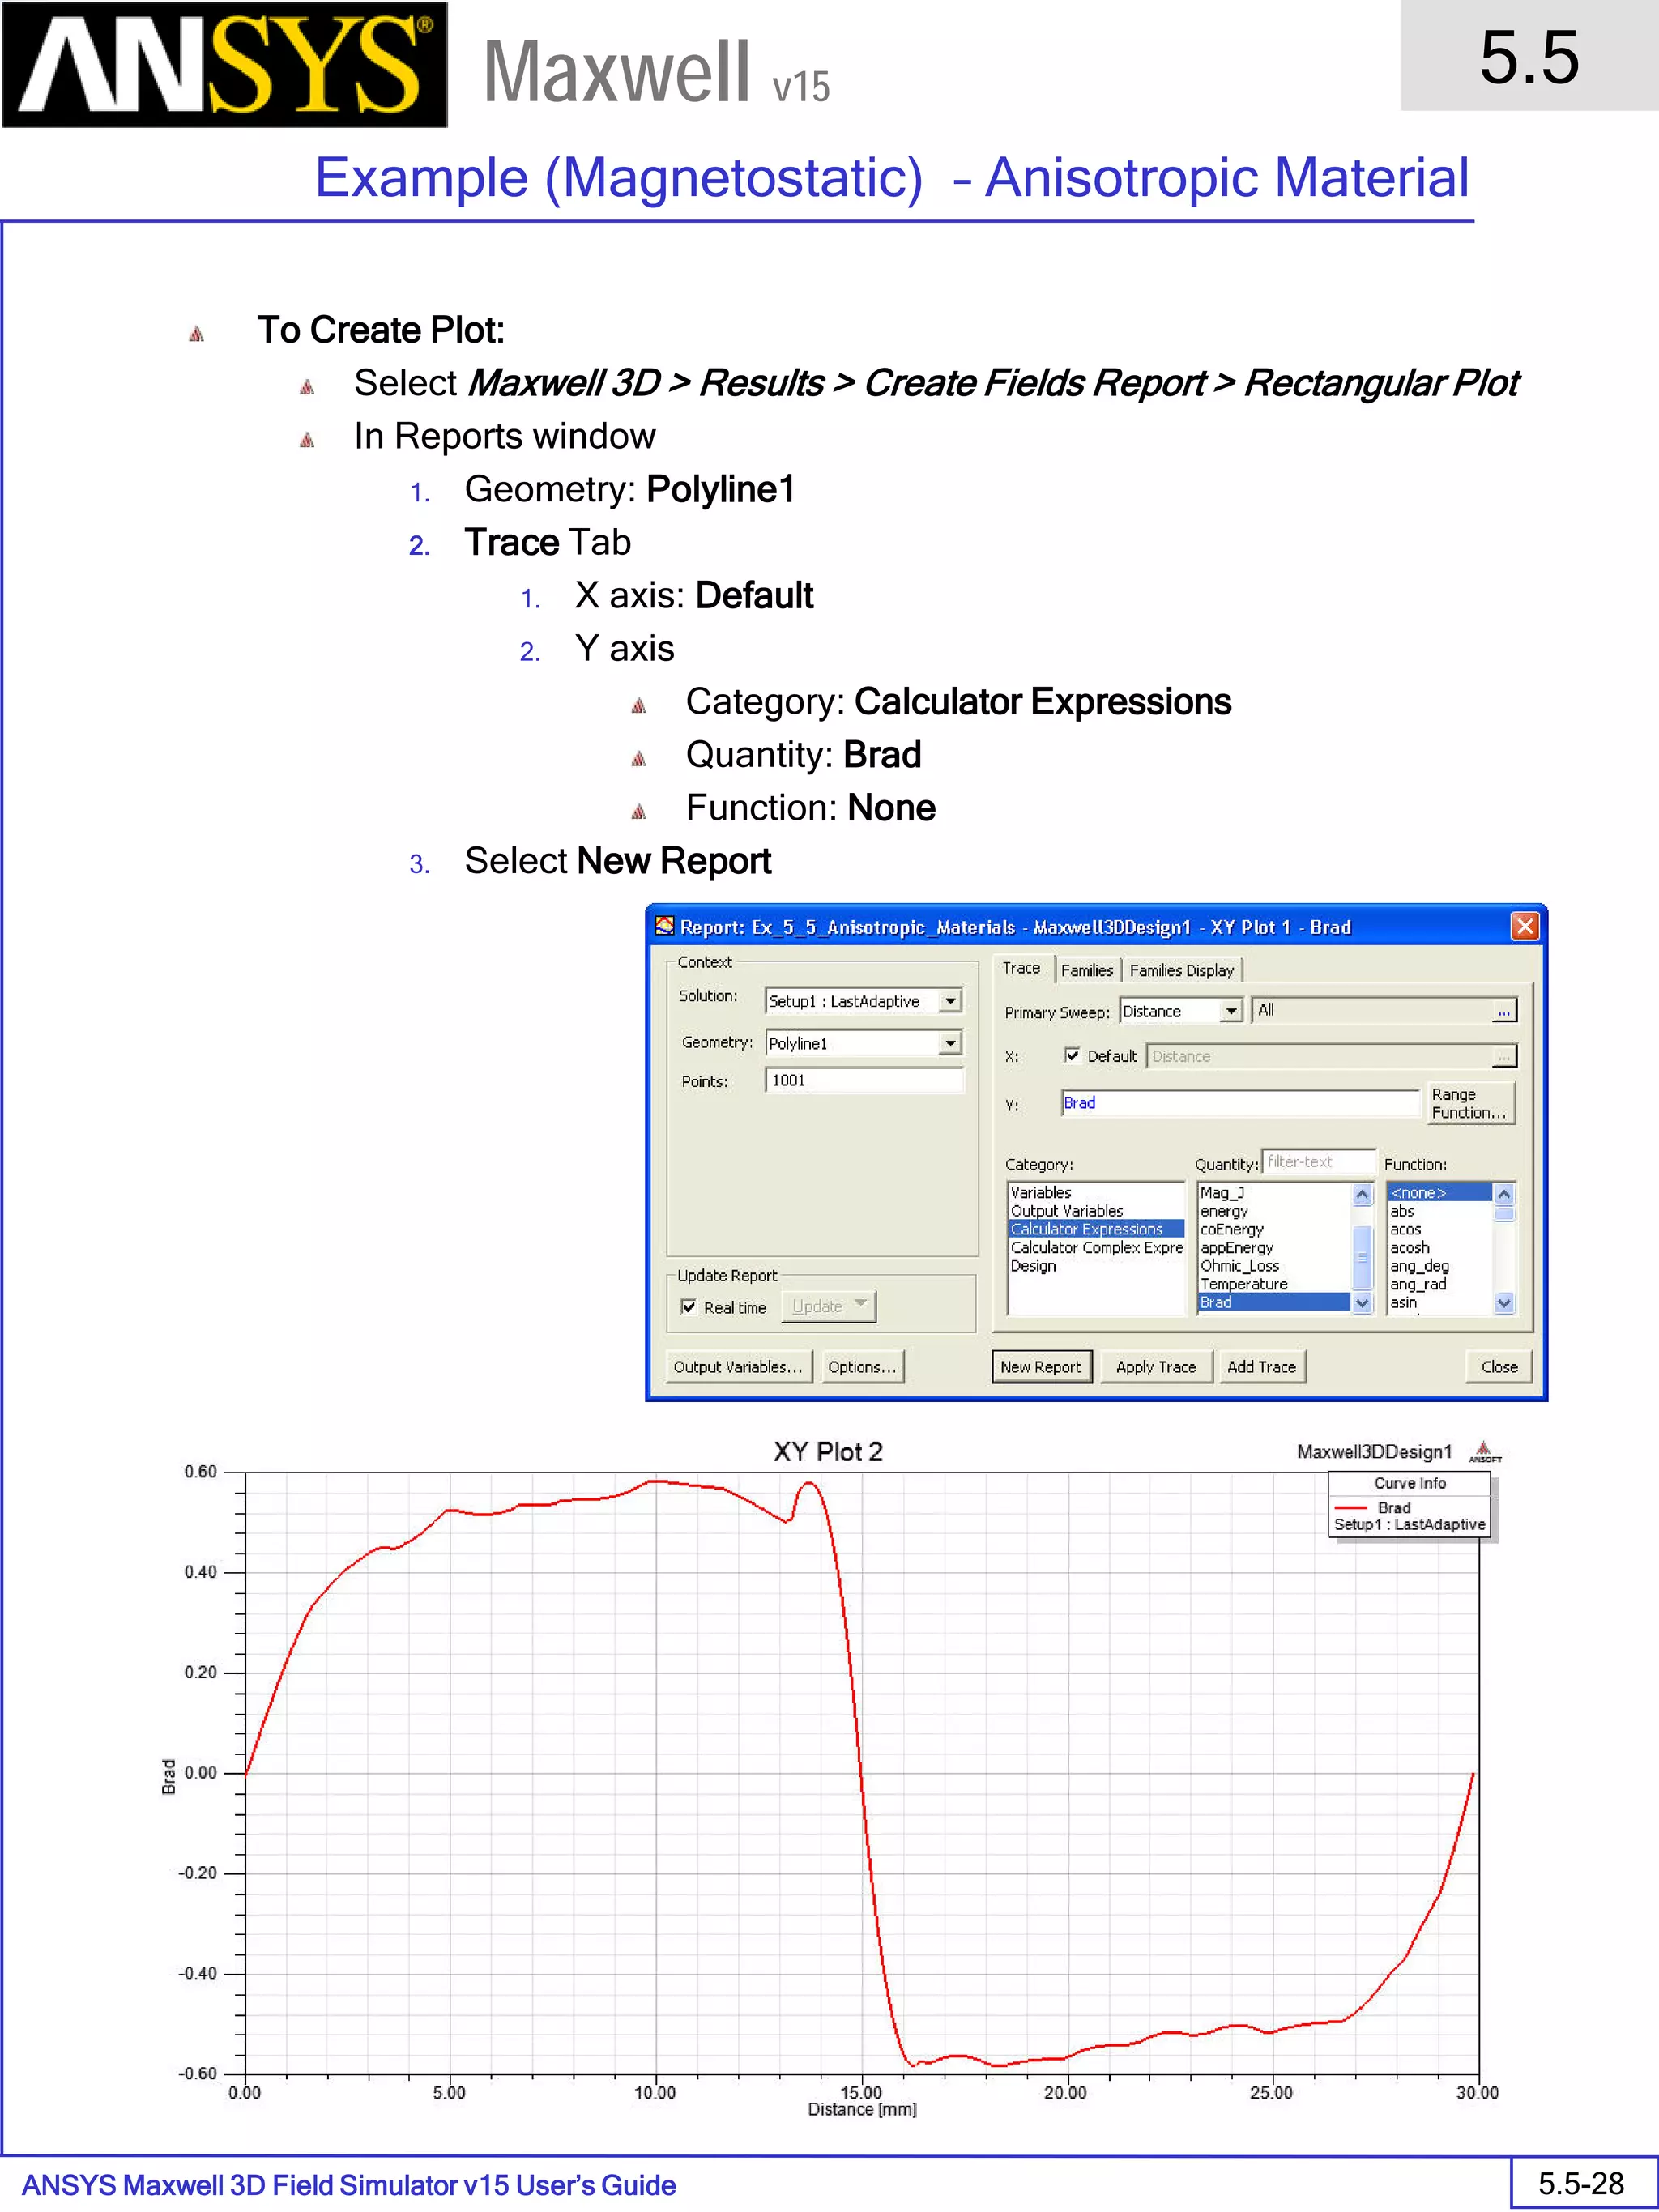Open the Geometry dropdown showing Polyline1
The height and width of the screenshot is (2212, 1659).
(951, 1043)
